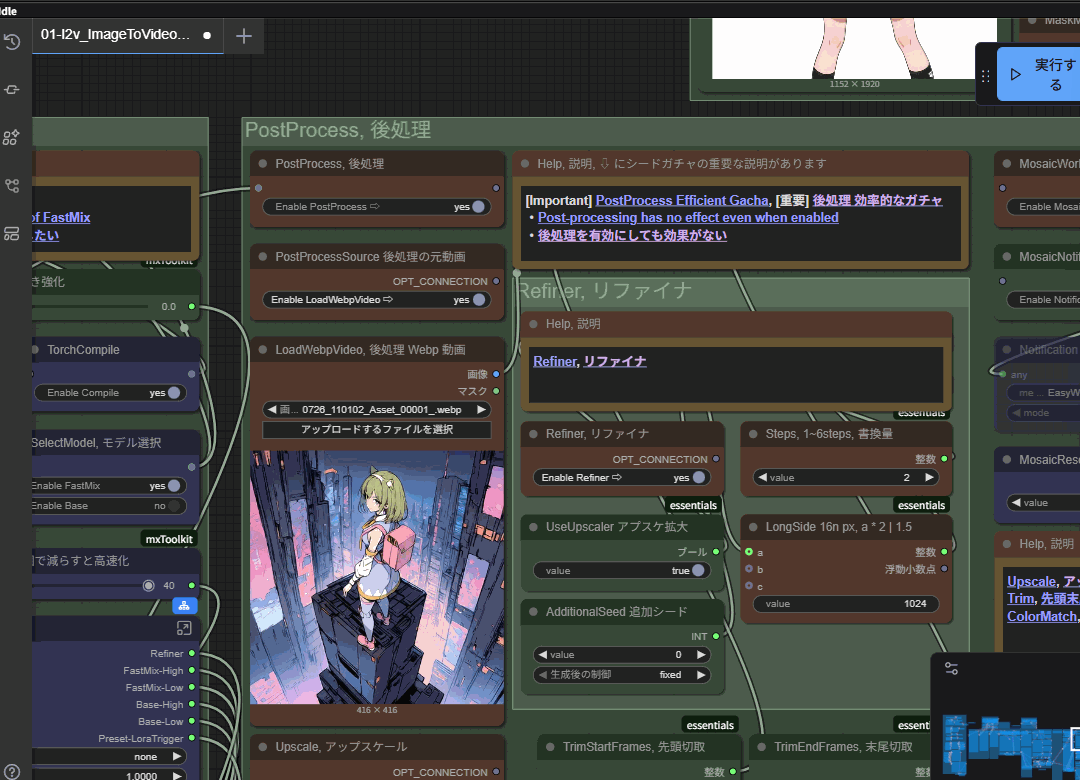Open the model library sidebar icon
The width and height of the screenshot is (1080, 780).
(x=12, y=137)
